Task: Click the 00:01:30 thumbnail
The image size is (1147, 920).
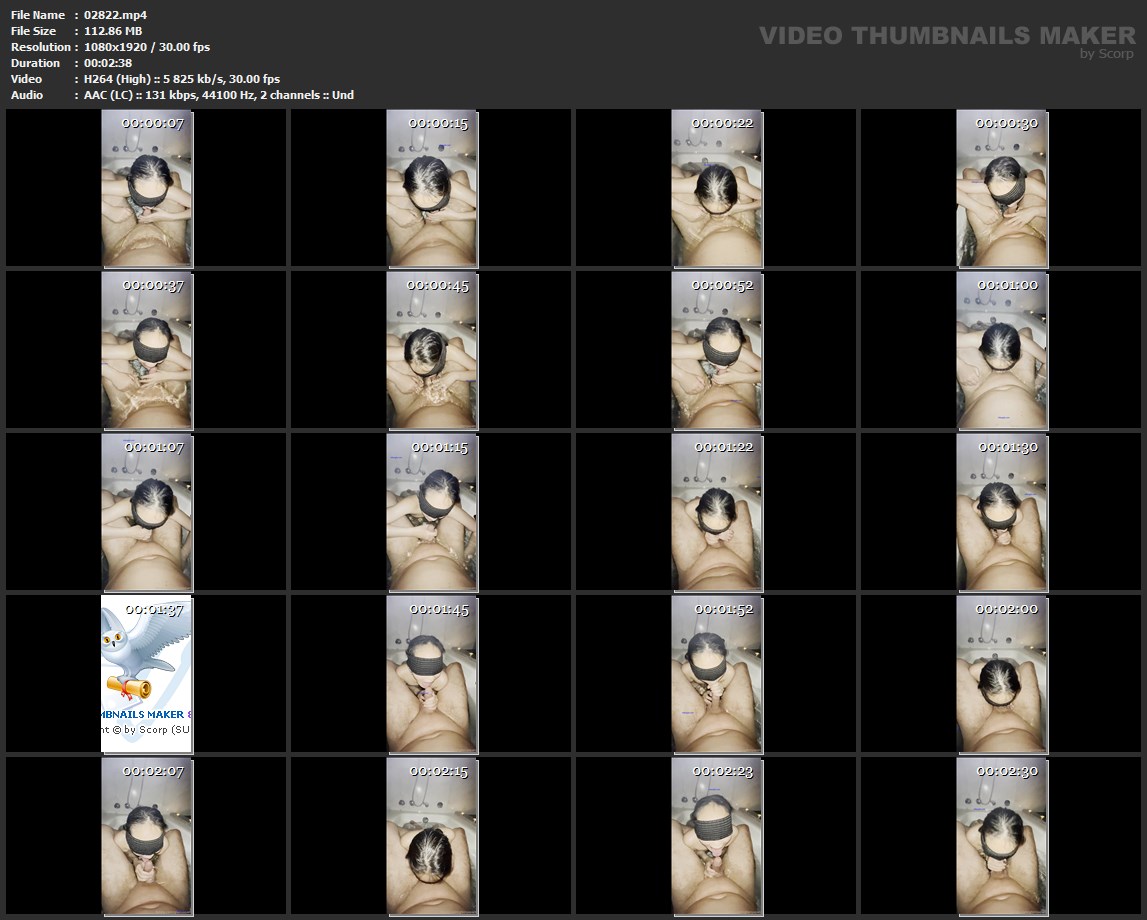Action: 1002,512
